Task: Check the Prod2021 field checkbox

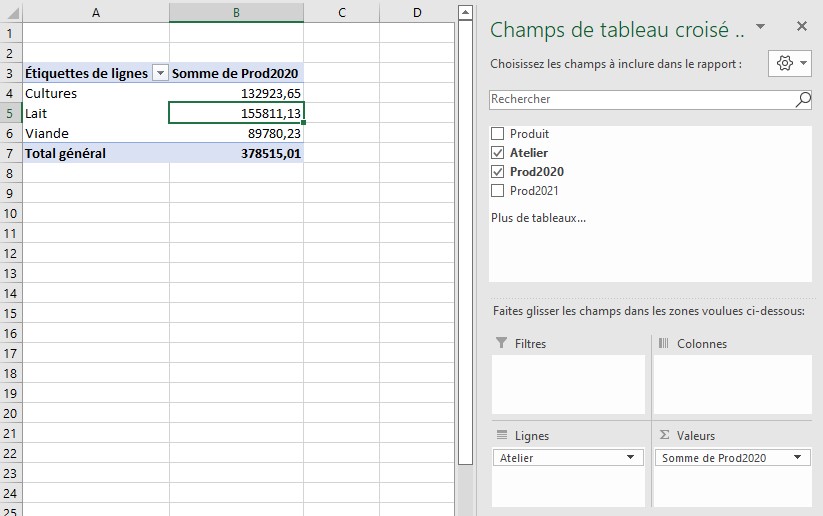Action: coord(497,191)
